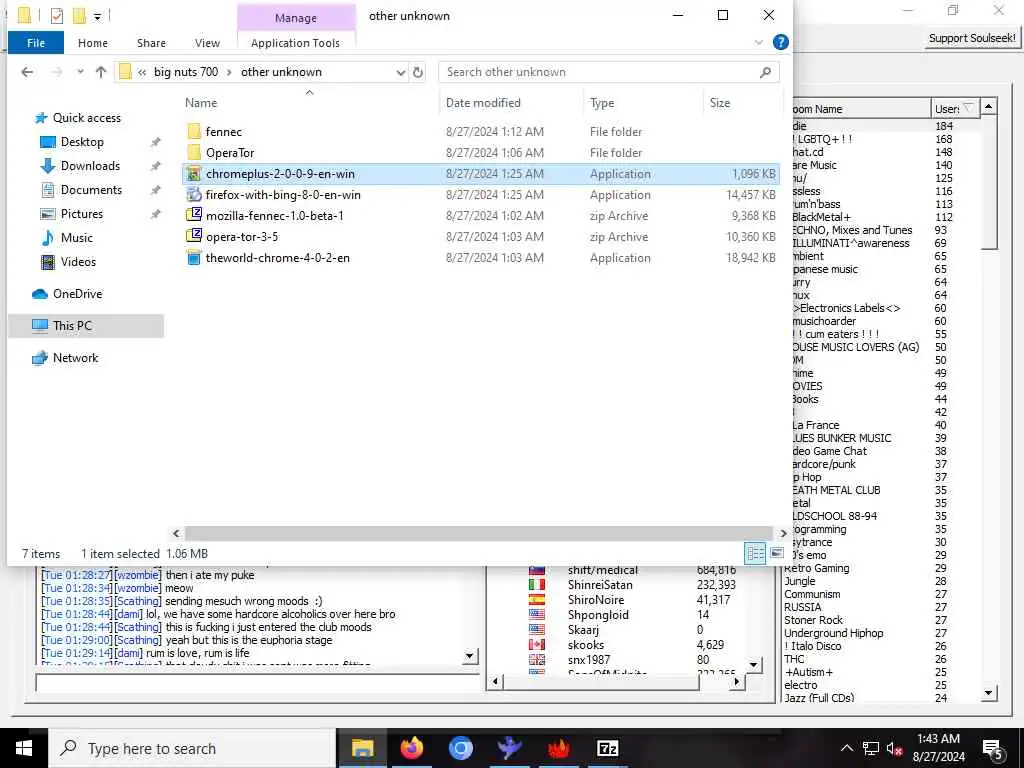Open Quick Access Toolbar customize dropdown
Viewport: 1024px width, 768px height.
tap(97, 16)
